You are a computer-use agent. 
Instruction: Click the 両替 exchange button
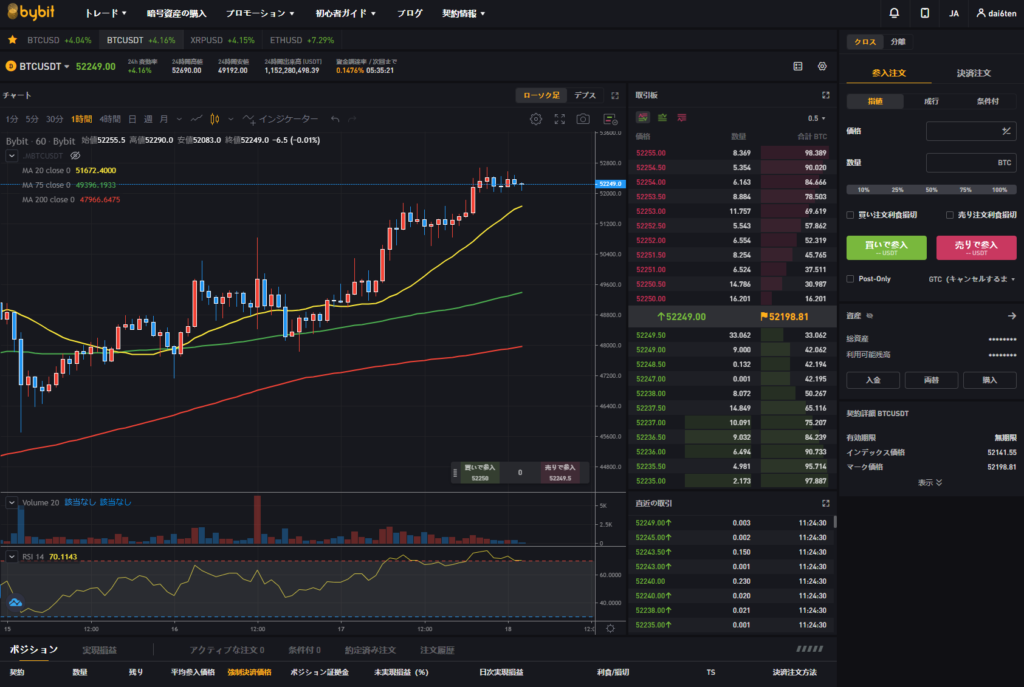[x=931, y=380]
